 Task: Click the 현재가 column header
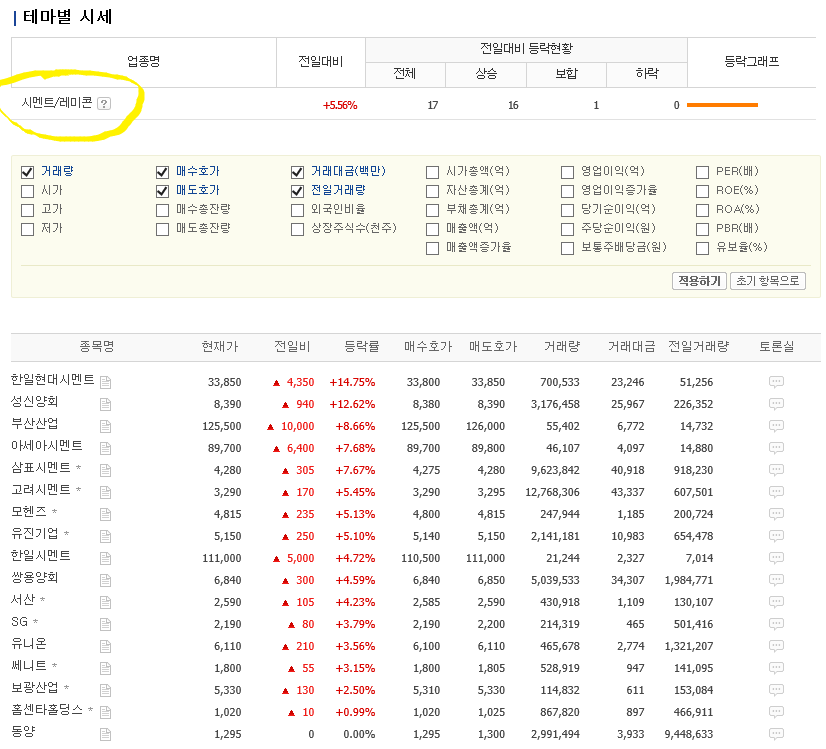pyautogui.click(x=219, y=347)
